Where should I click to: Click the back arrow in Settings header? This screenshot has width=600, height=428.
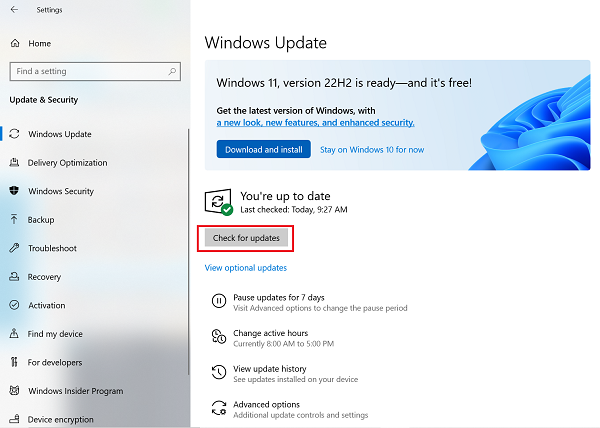13,10
